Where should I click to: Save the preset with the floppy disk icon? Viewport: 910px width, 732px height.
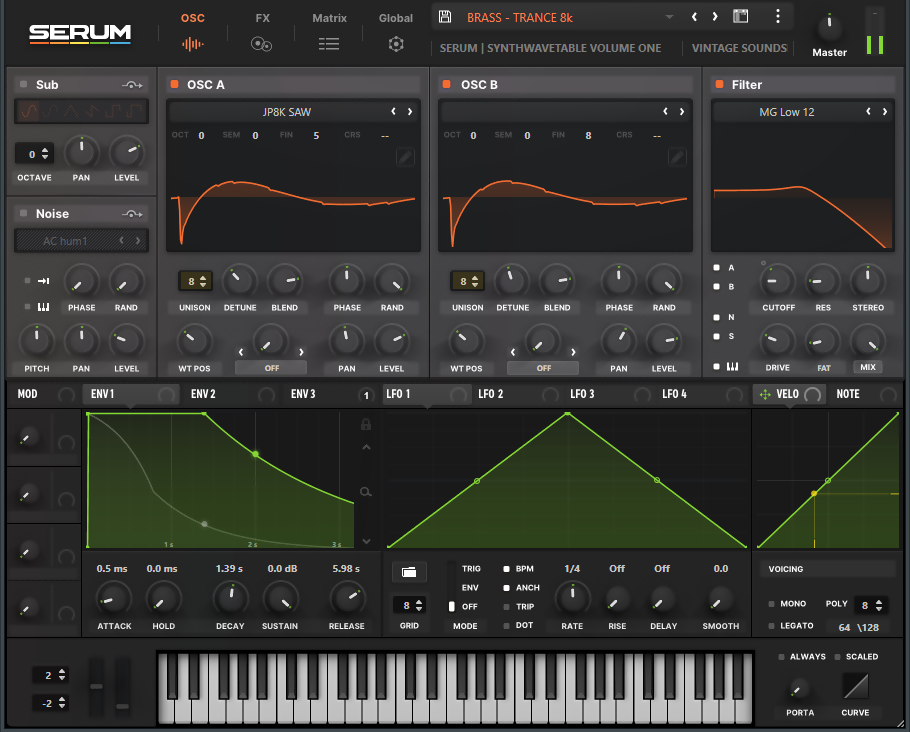445,16
